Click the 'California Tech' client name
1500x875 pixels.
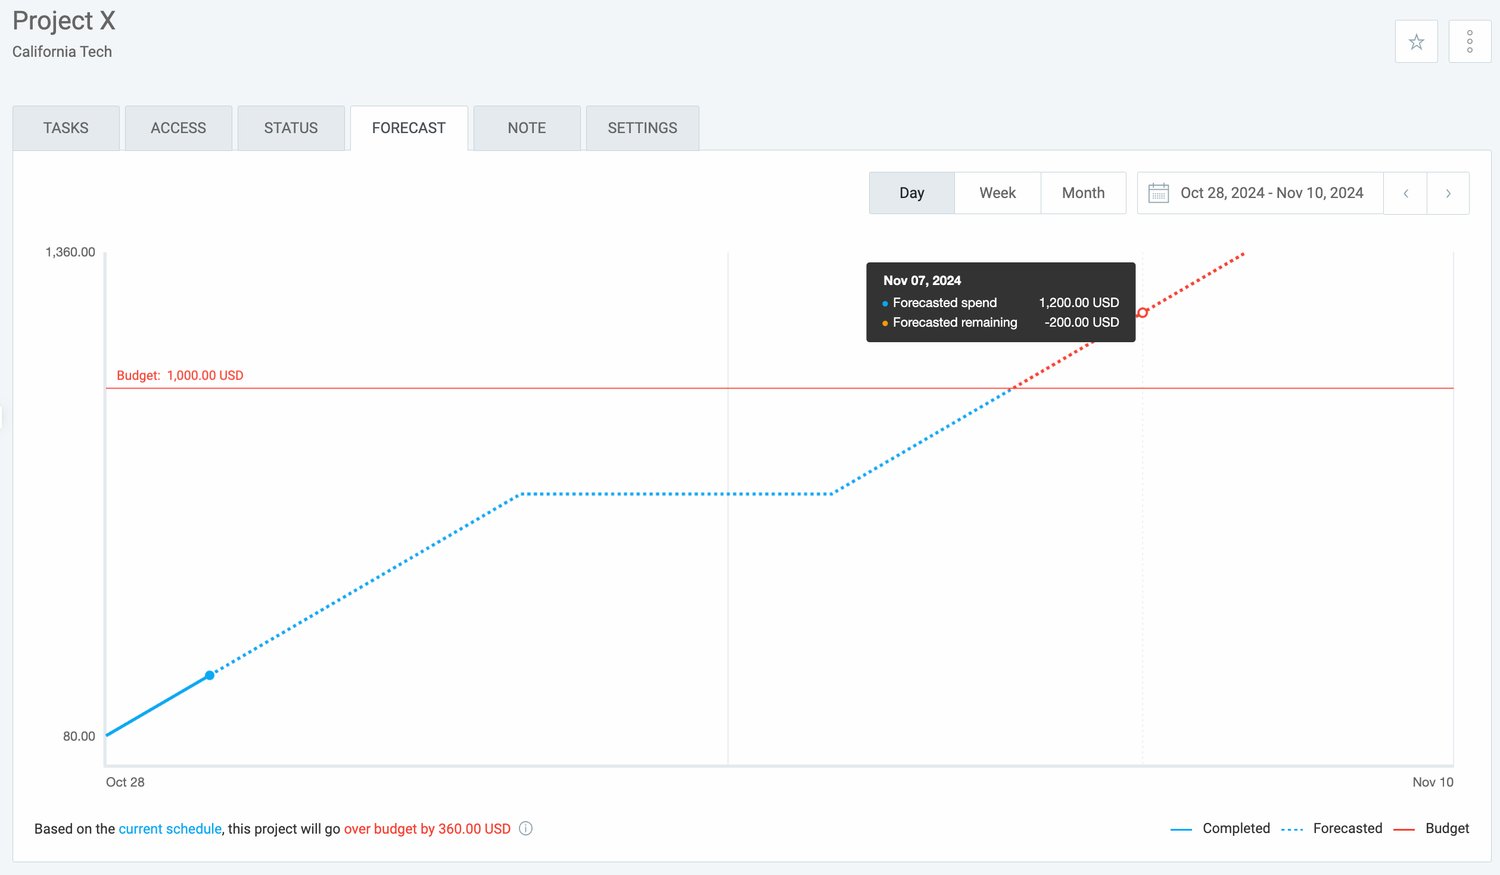62,52
